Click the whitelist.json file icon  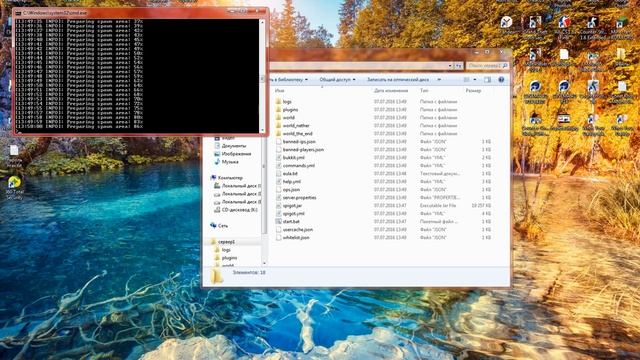point(278,237)
